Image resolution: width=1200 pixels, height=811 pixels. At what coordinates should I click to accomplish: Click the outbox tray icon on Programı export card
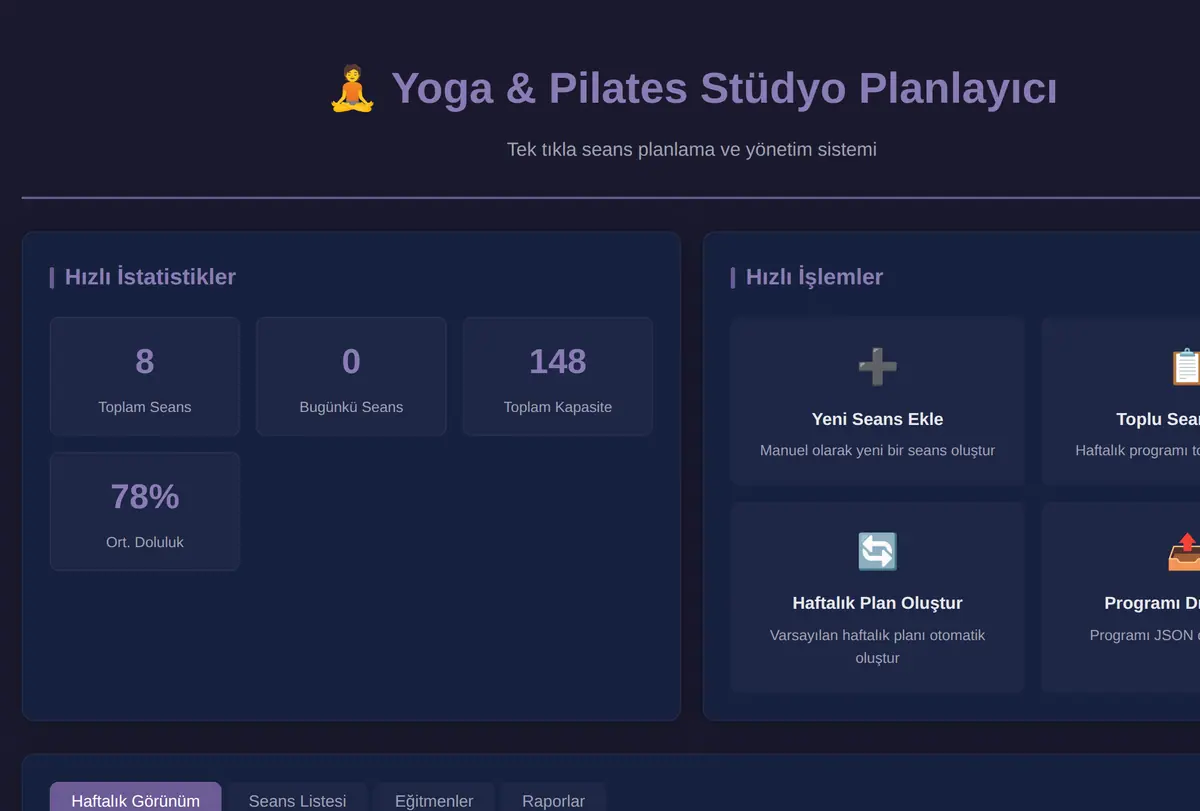pyautogui.click(x=1185, y=551)
